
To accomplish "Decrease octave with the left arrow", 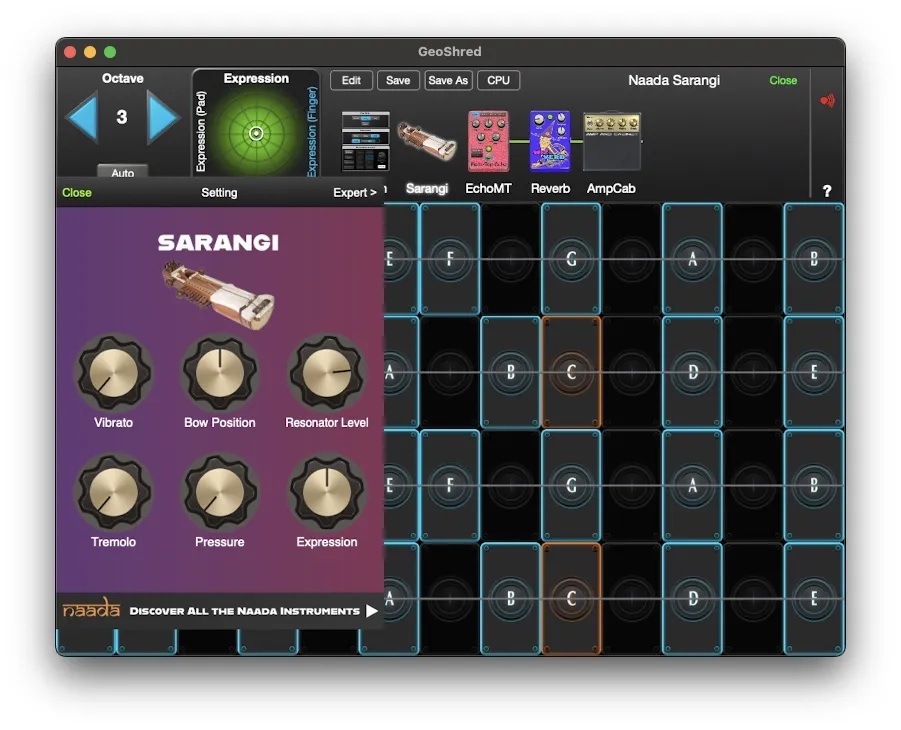I will coord(82,117).
